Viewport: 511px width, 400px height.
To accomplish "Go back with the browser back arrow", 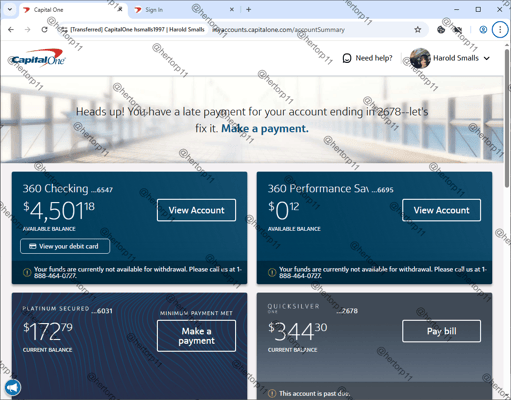I will 11,30.
